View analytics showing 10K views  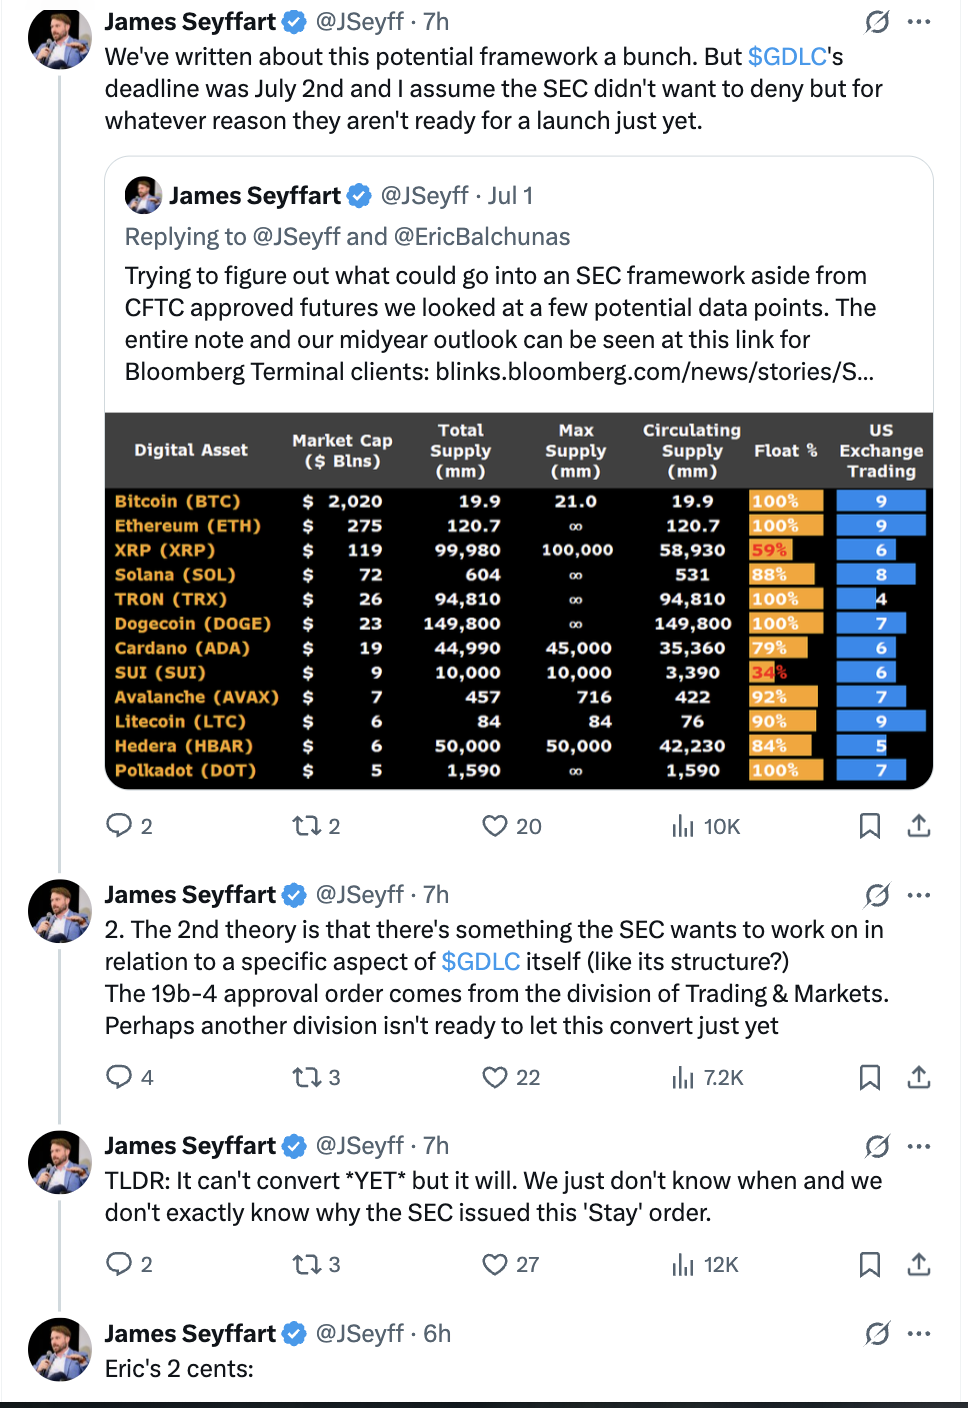(706, 826)
